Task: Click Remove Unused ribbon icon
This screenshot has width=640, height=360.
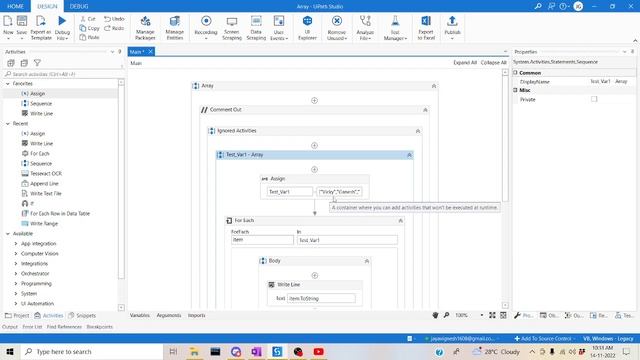Action: [x=337, y=21]
